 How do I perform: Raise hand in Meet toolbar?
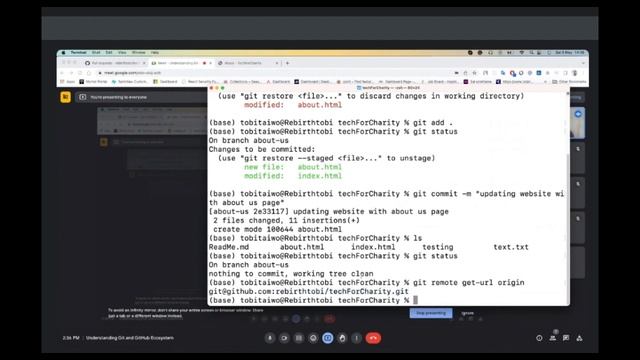tap(342, 338)
